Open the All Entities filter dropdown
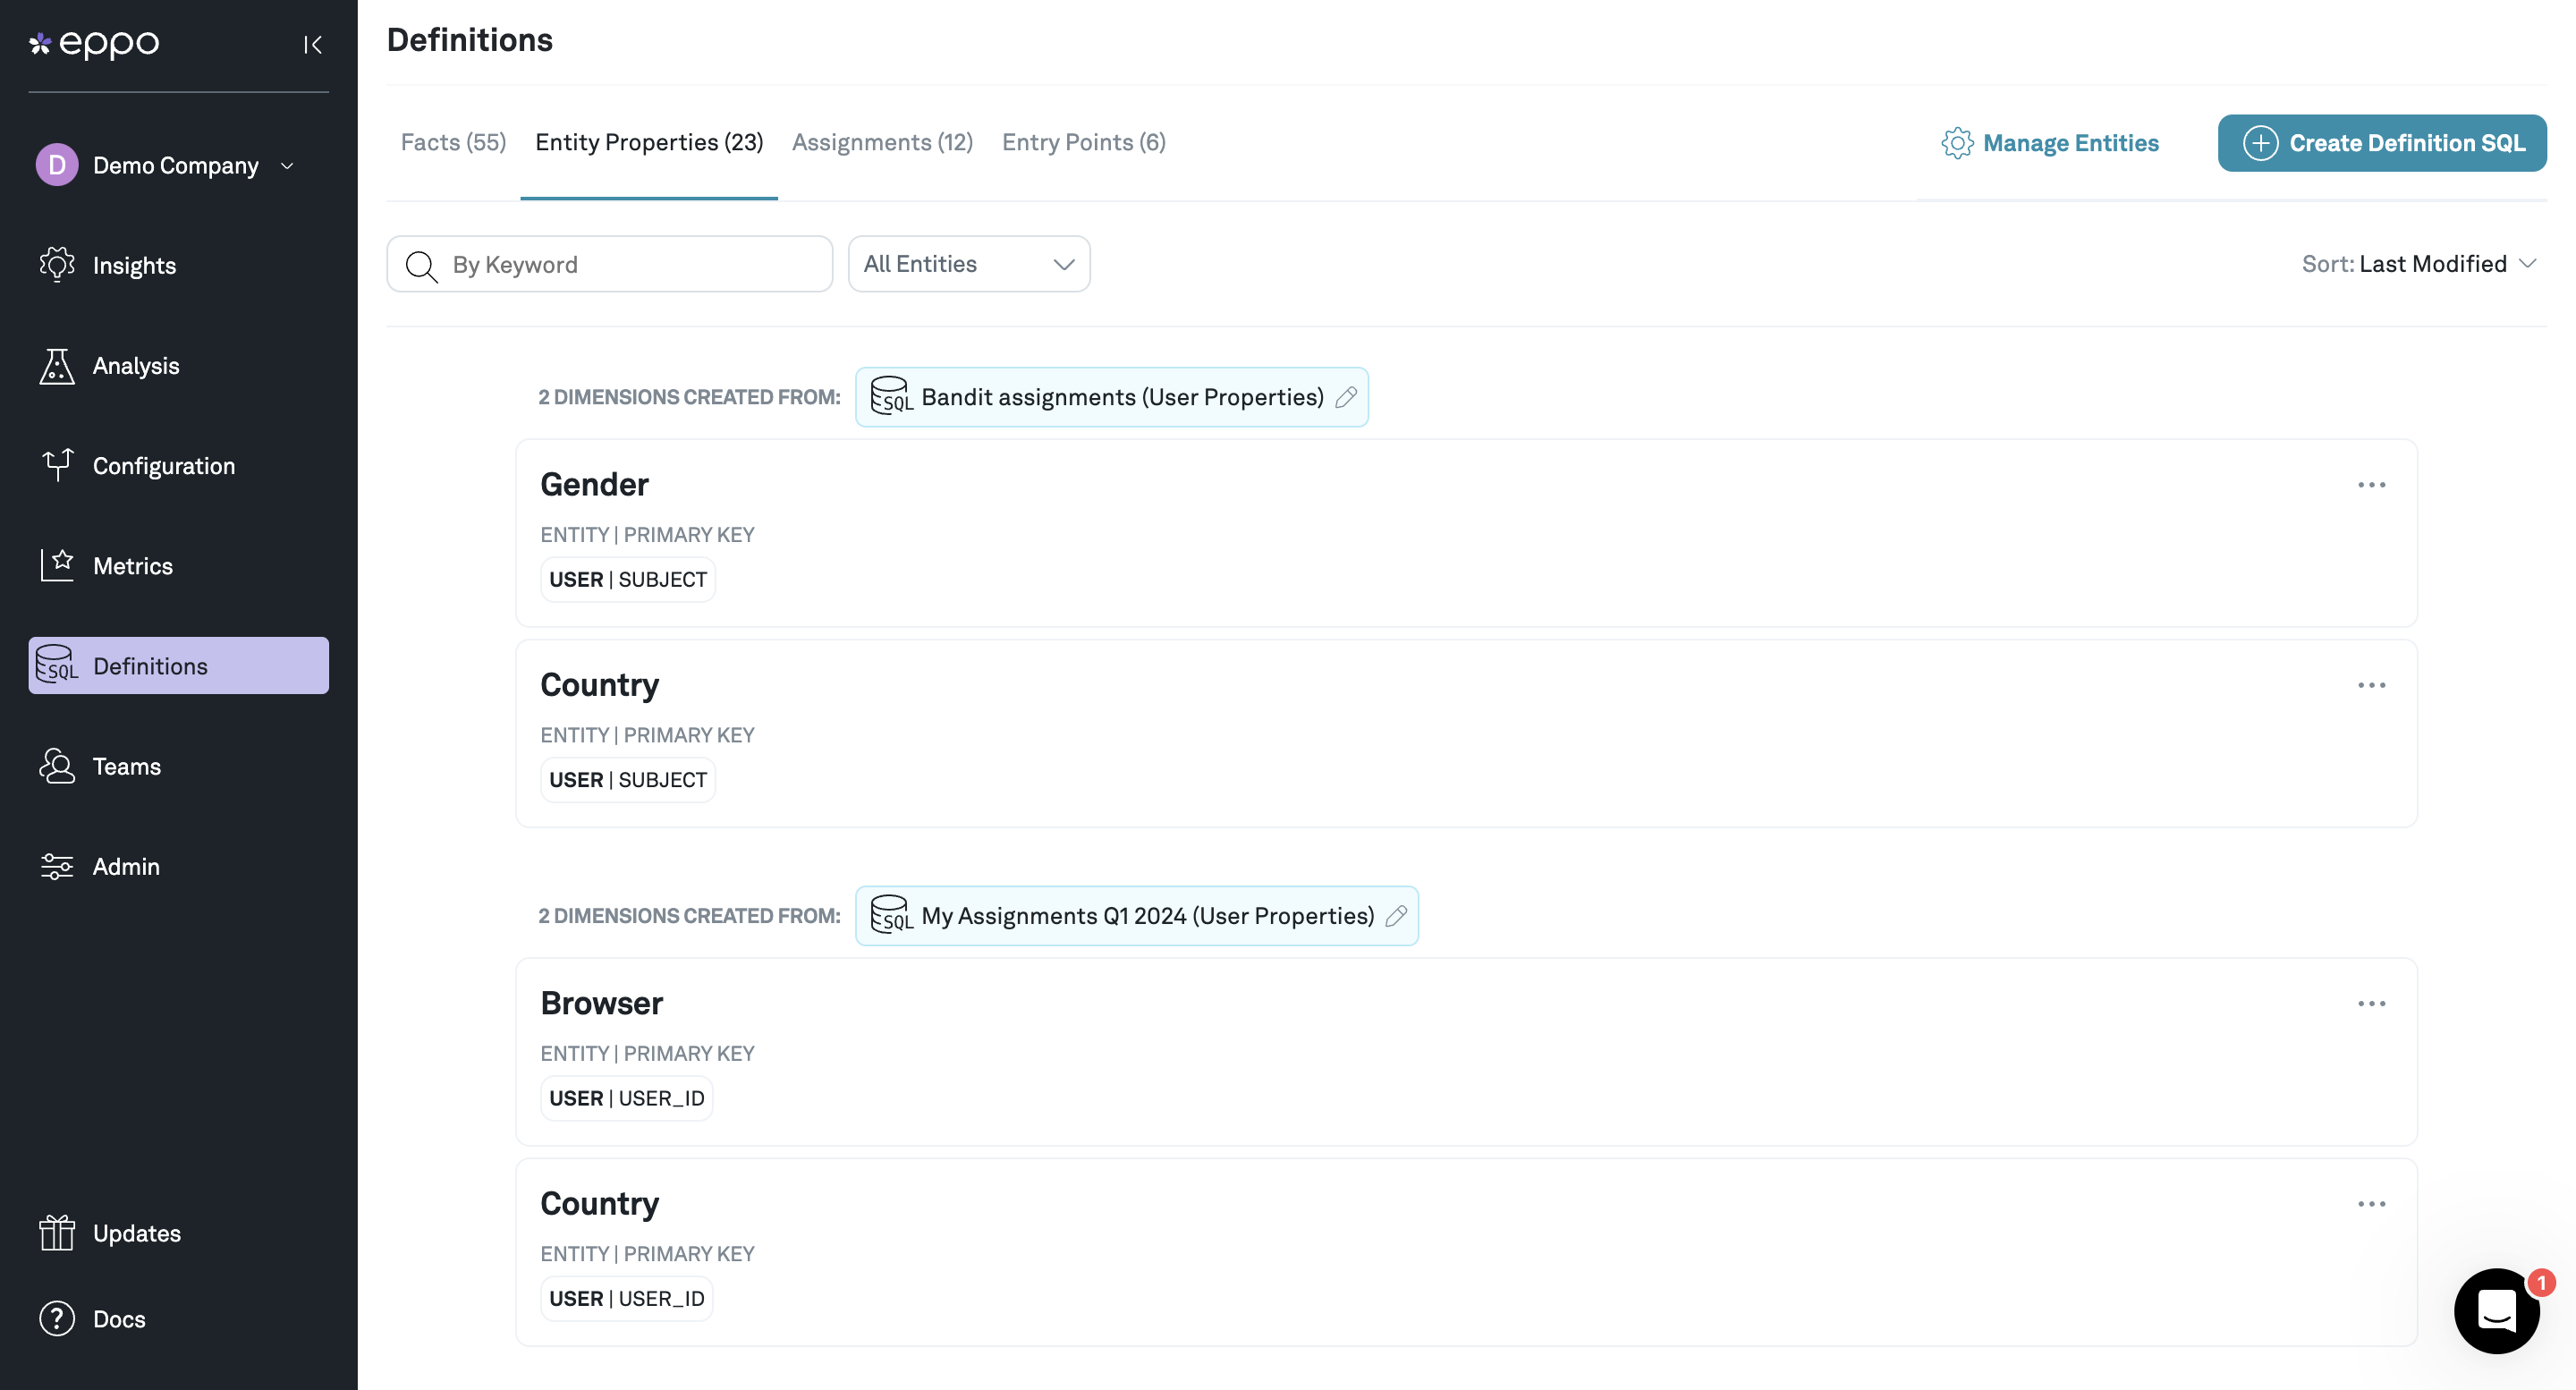 (x=968, y=264)
